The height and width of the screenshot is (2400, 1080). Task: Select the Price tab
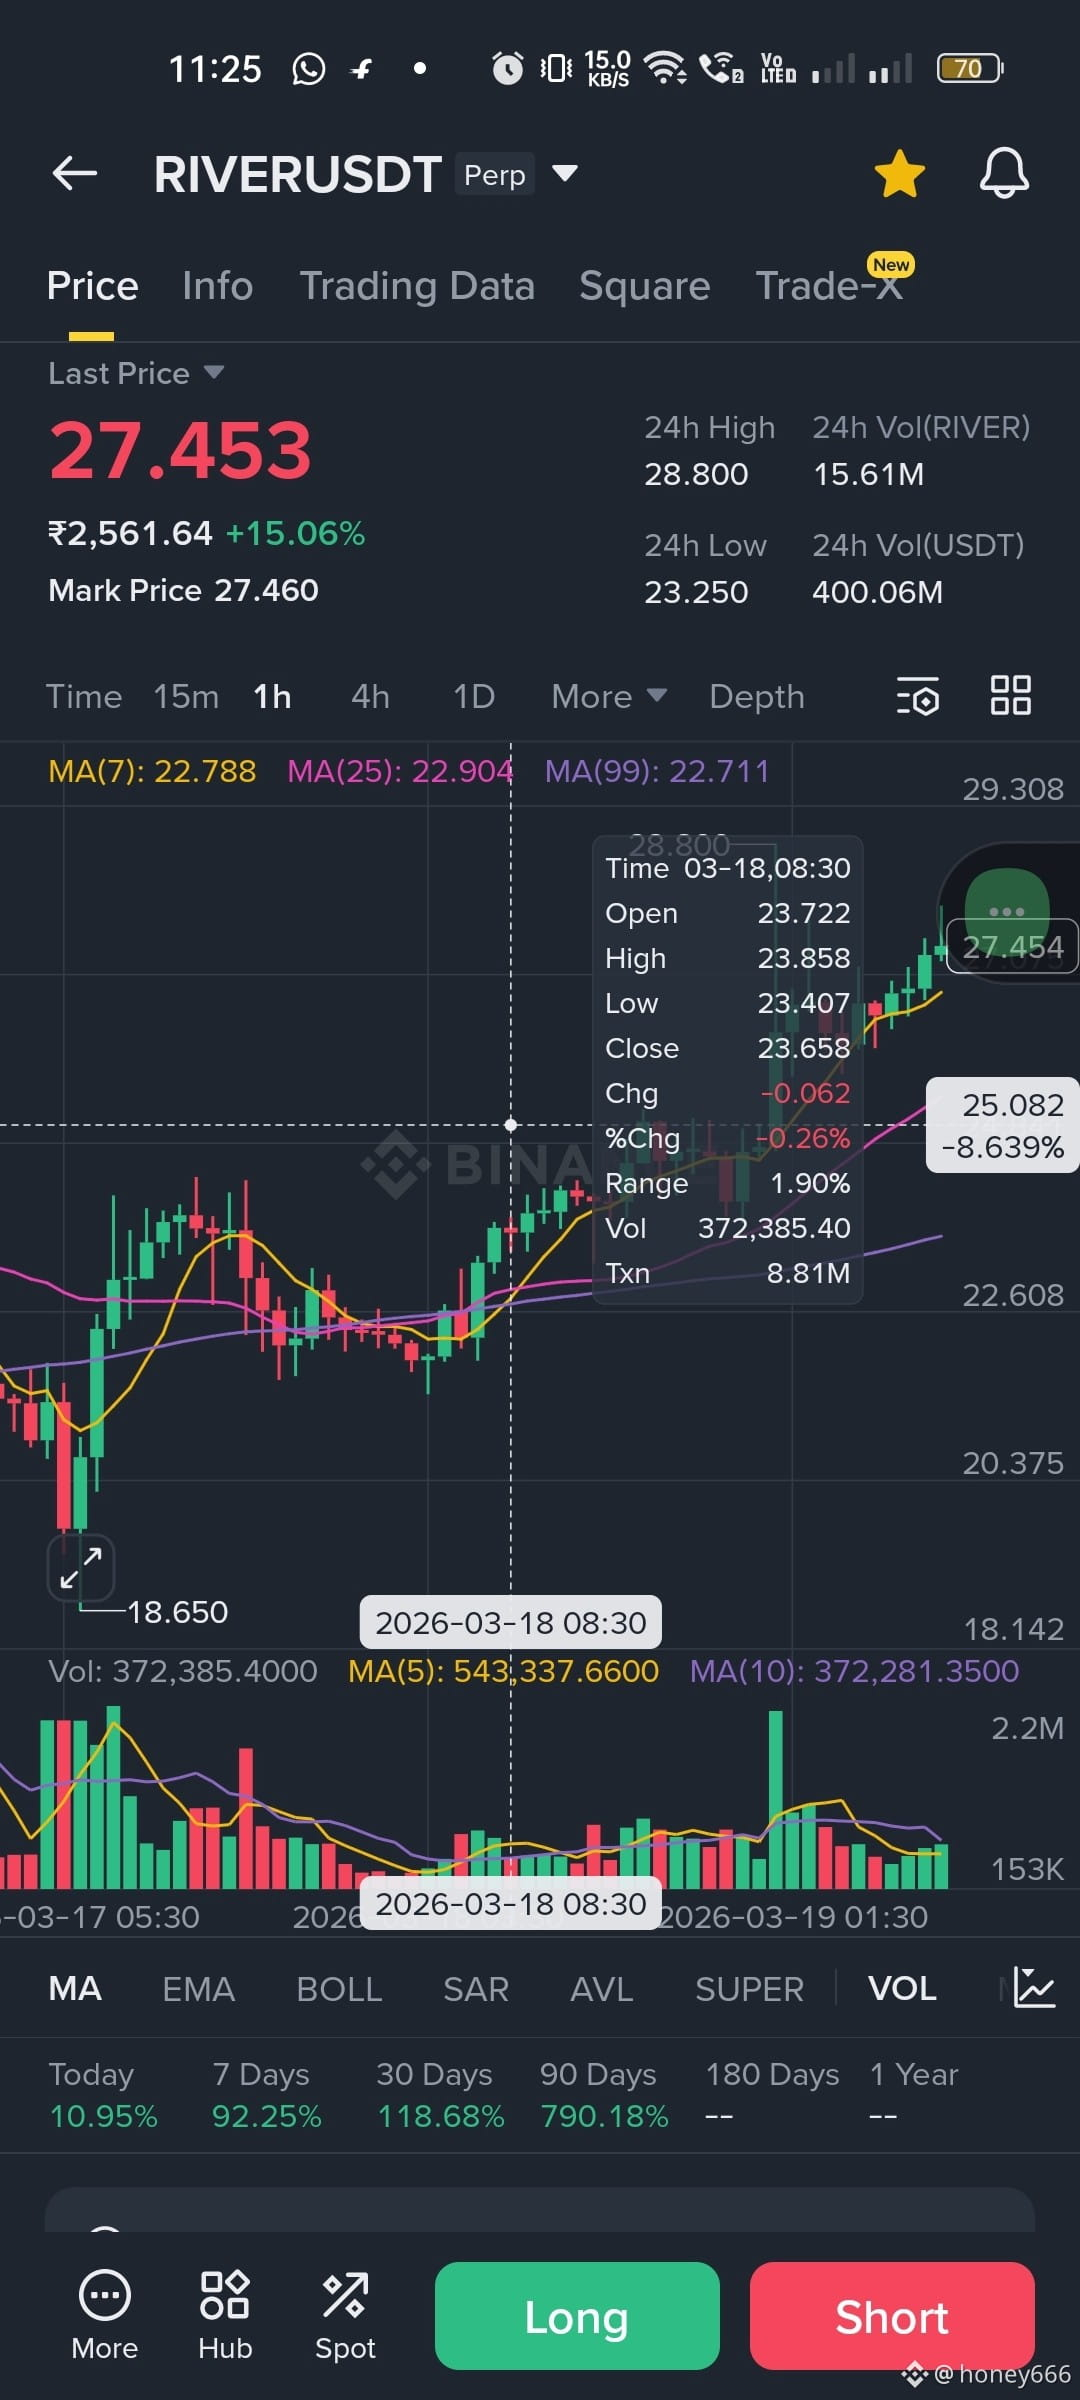(92, 286)
